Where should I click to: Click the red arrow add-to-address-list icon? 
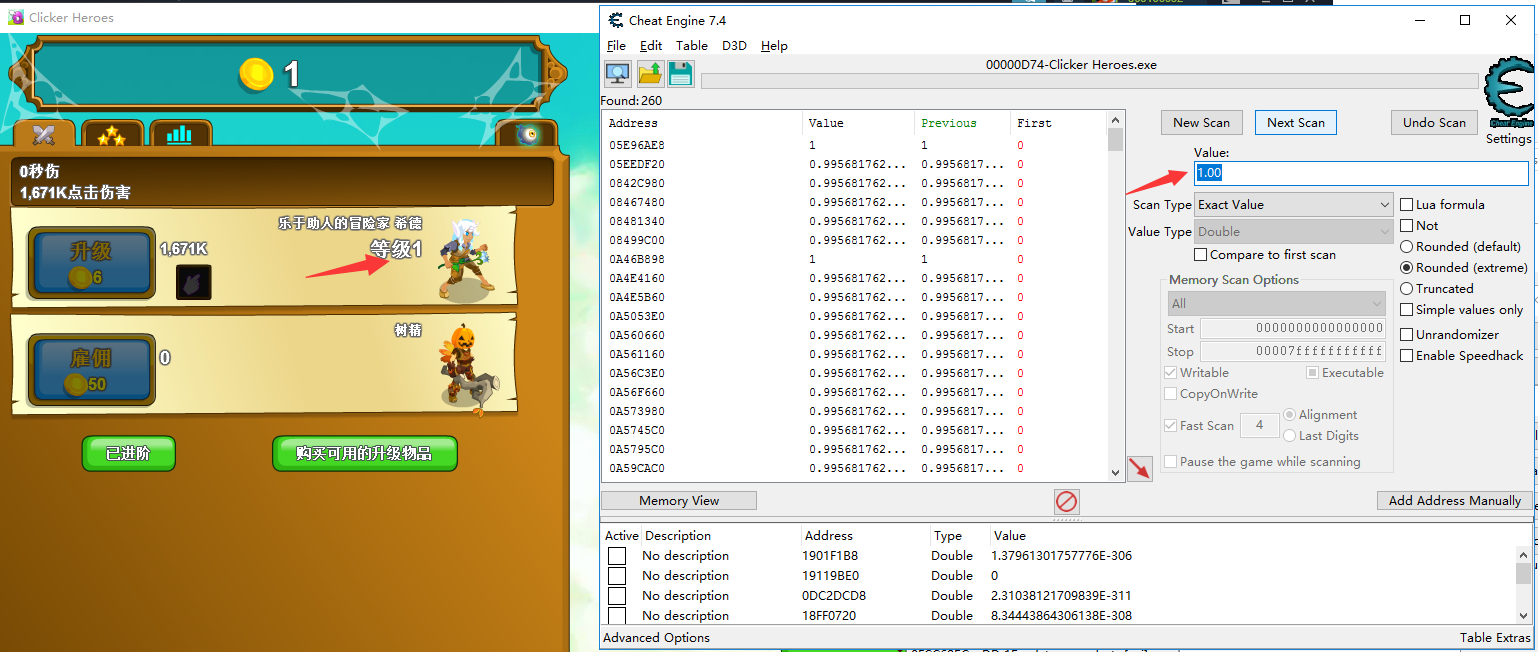1139,468
